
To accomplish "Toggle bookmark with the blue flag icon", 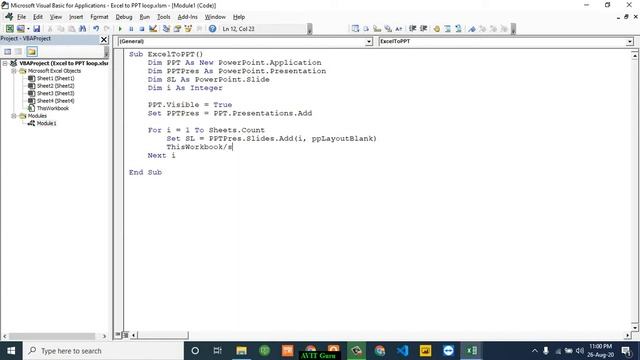I will click(x=472, y=29).
